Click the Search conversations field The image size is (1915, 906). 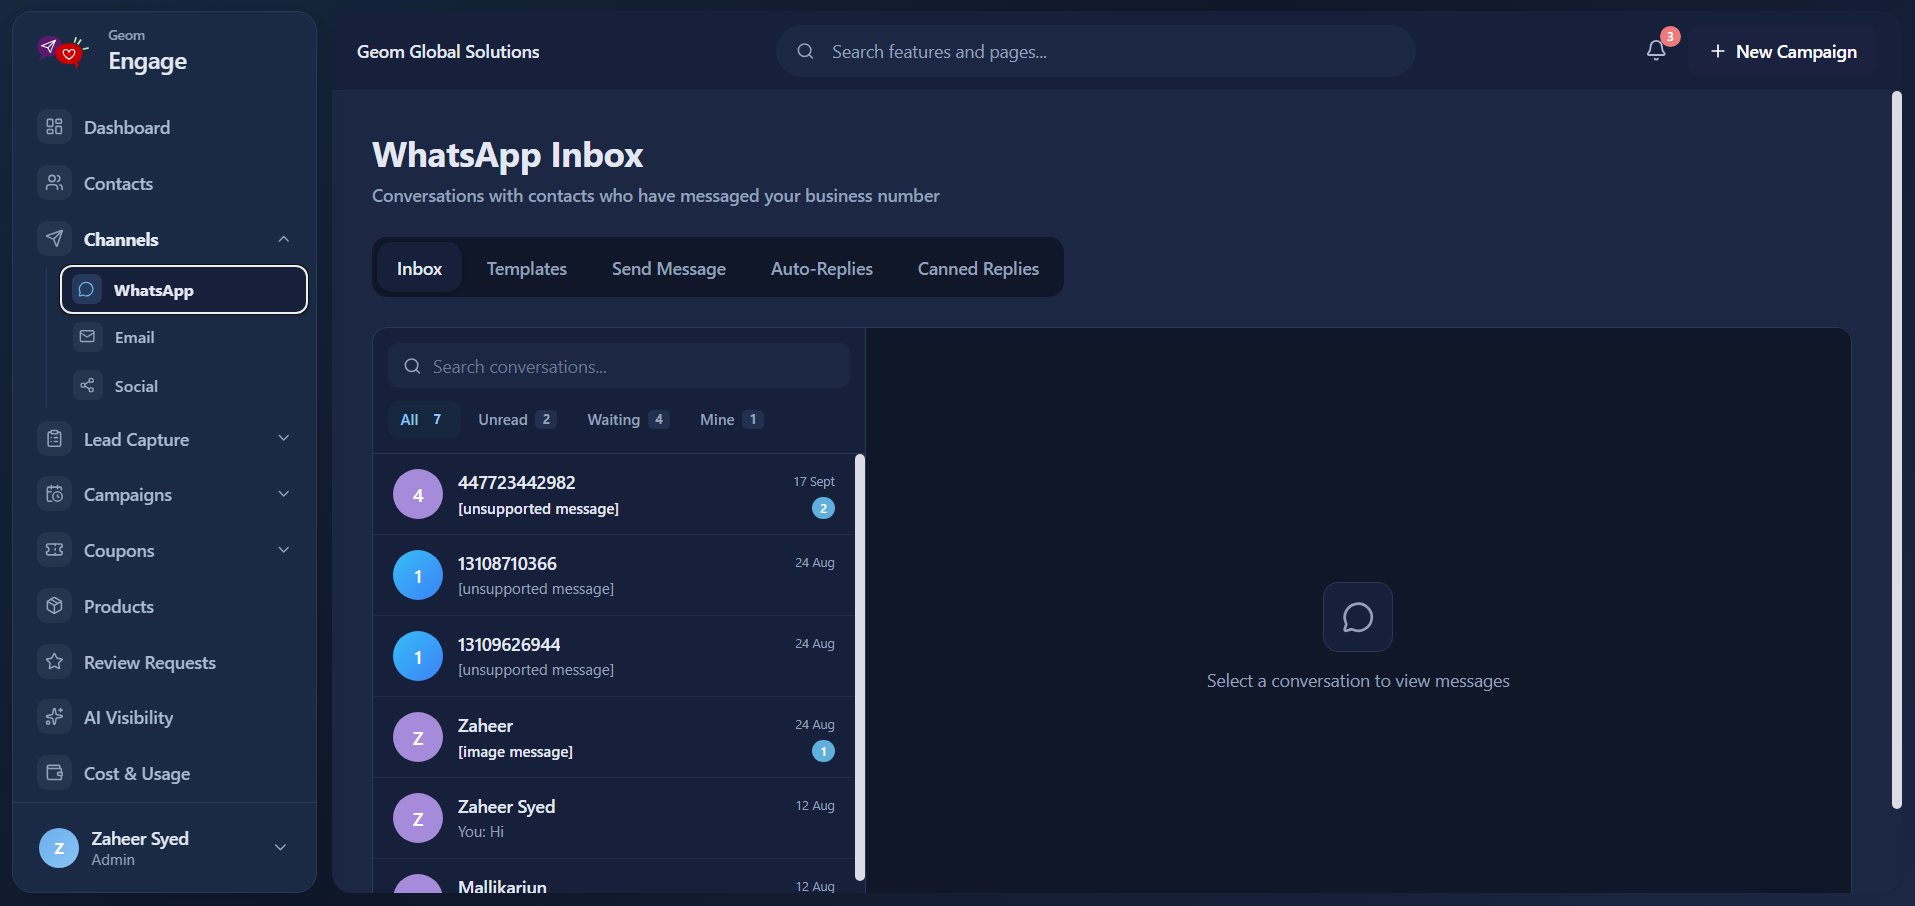[619, 366]
